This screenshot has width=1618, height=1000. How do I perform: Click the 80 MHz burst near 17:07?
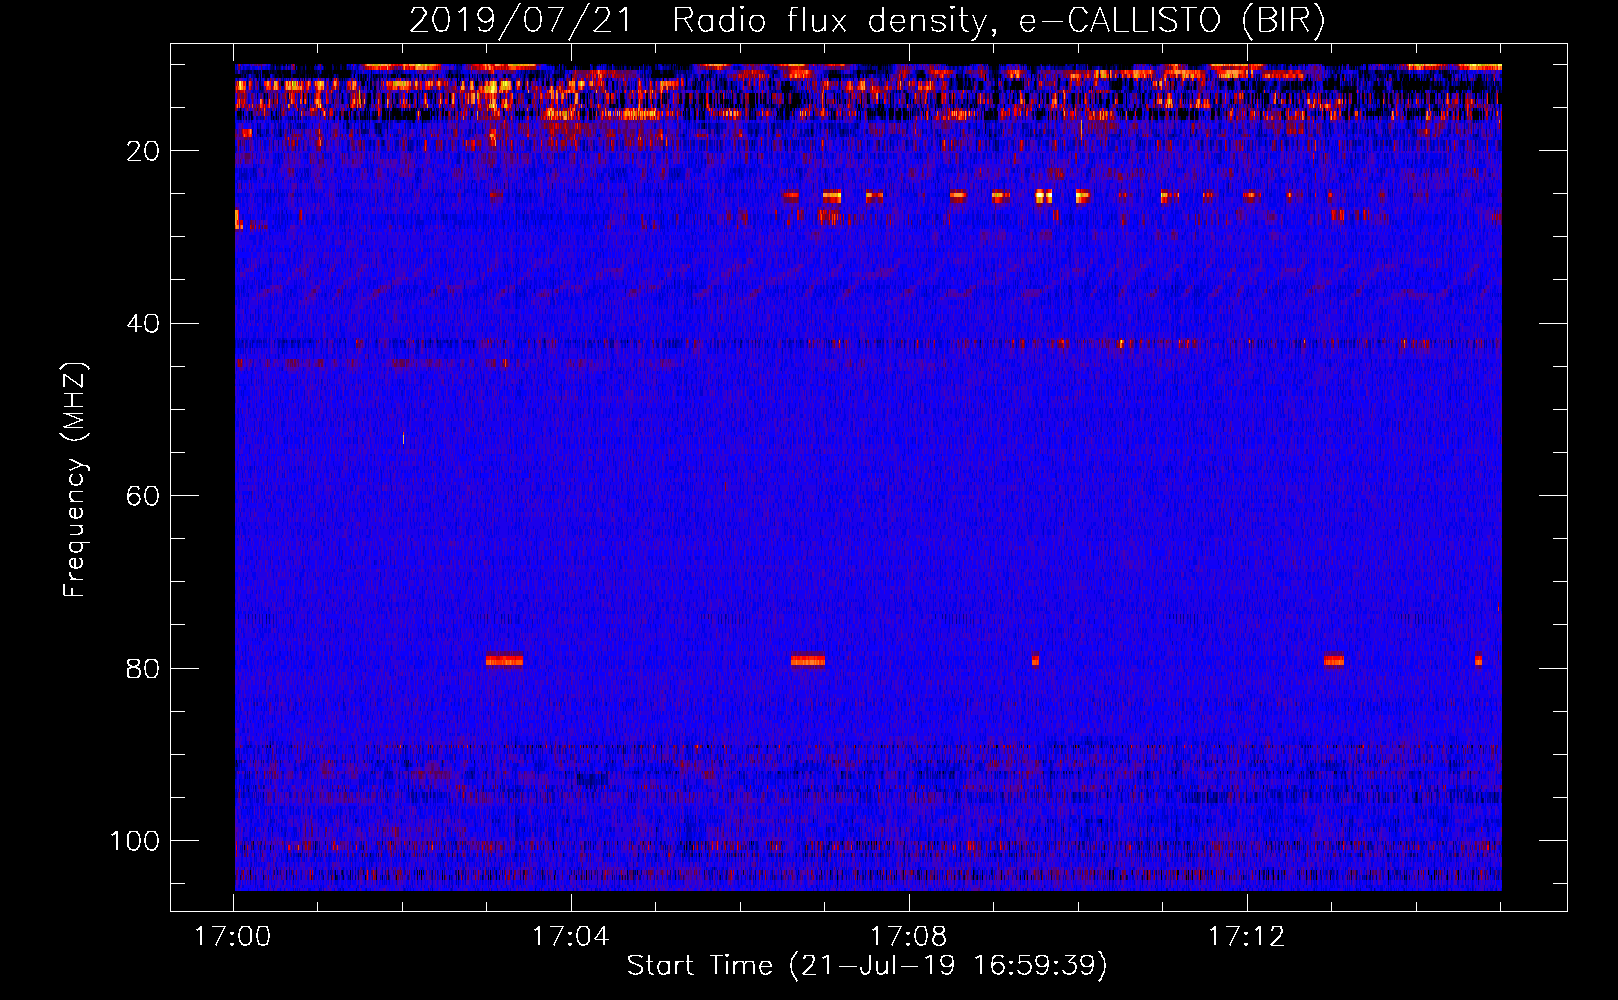point(808,660)
